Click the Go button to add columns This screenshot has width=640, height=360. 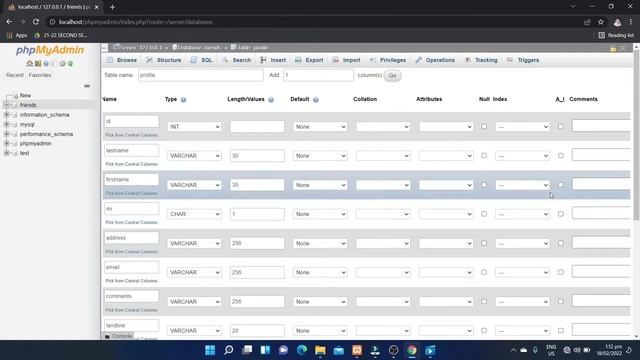tap(393, 76)
